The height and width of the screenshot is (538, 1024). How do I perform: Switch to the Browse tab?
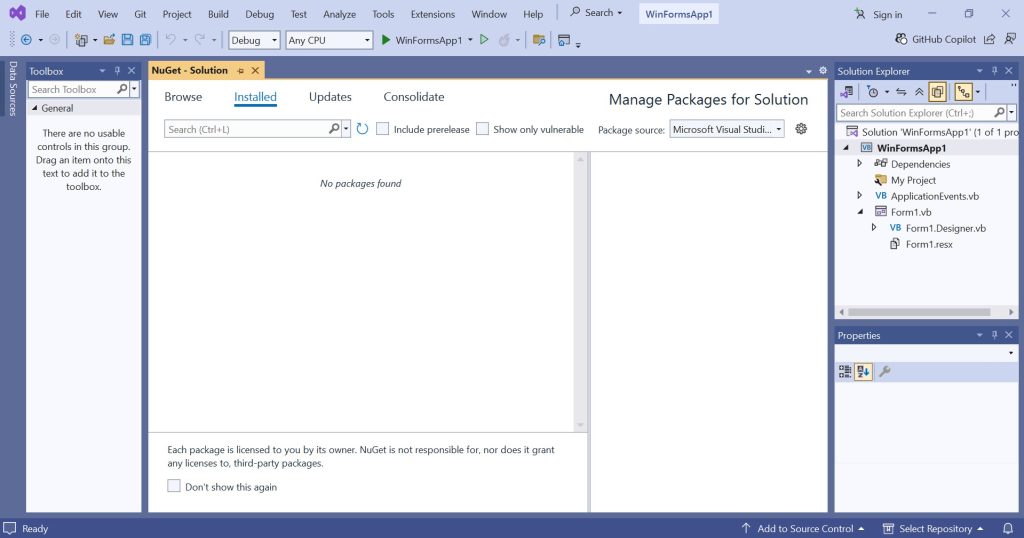(183, 97)
